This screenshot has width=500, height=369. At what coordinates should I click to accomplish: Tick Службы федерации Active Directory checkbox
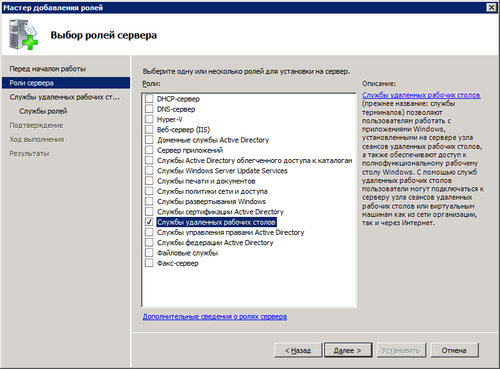click(x=149, y=243)
